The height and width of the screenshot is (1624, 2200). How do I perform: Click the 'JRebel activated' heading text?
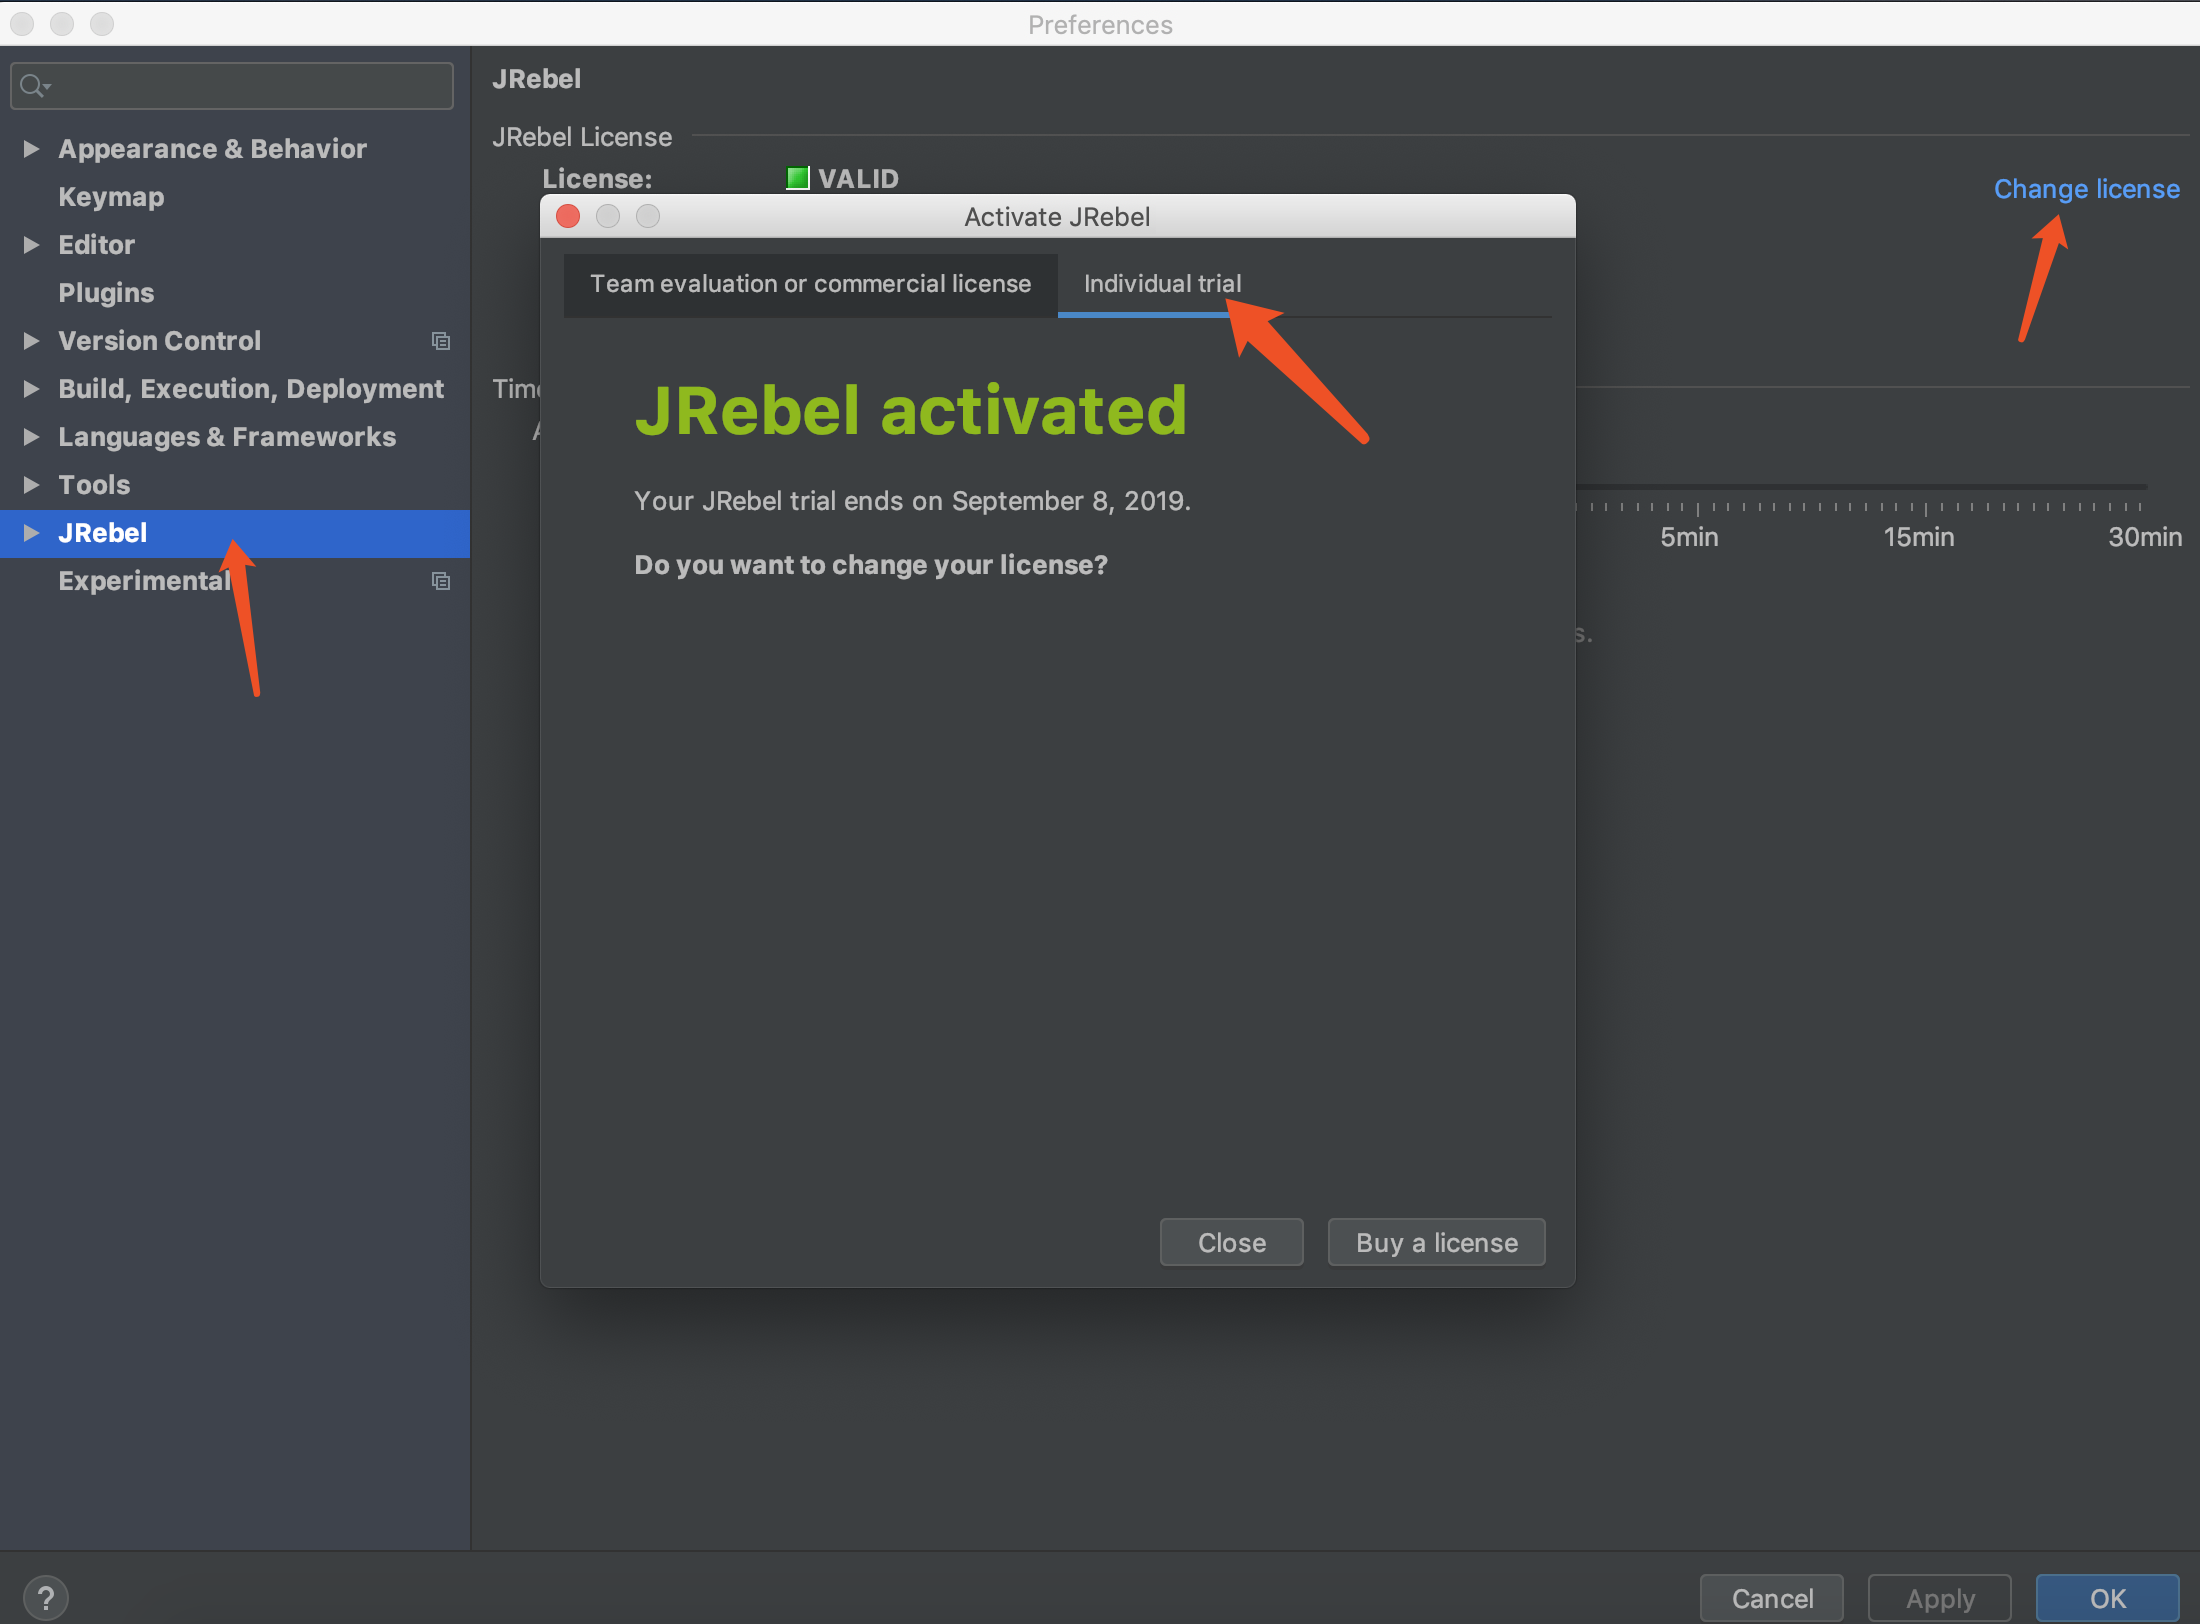[x=910, y=411]
